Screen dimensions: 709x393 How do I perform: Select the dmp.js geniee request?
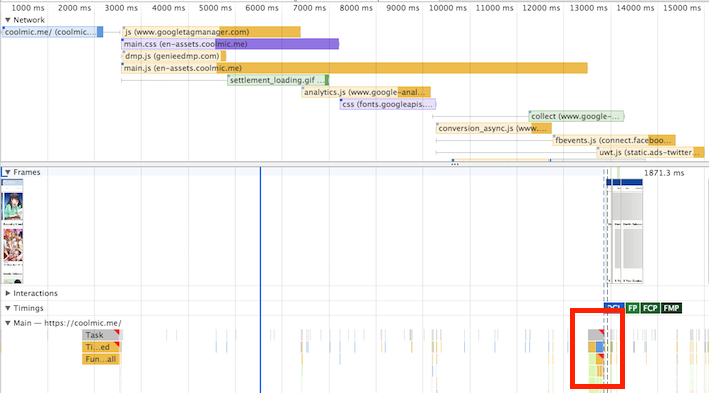174,56
